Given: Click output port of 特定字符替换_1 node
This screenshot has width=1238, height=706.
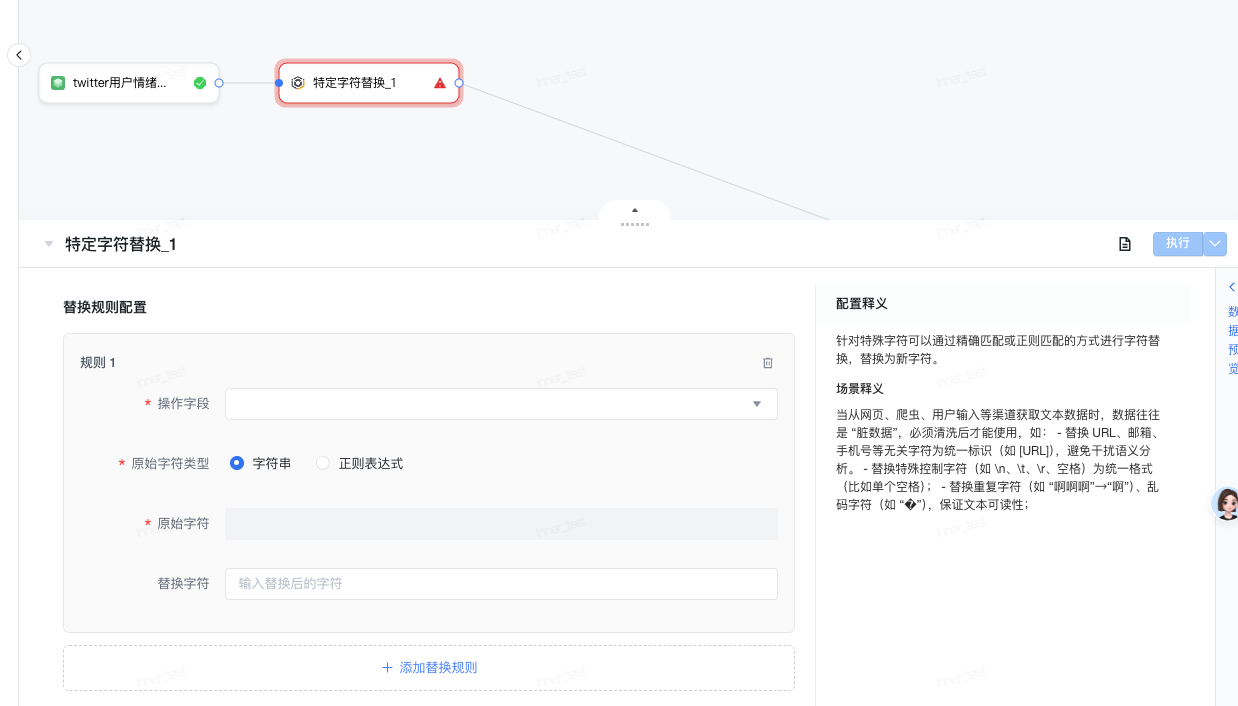Looking at the screenshot, I should tap(459, 83).
